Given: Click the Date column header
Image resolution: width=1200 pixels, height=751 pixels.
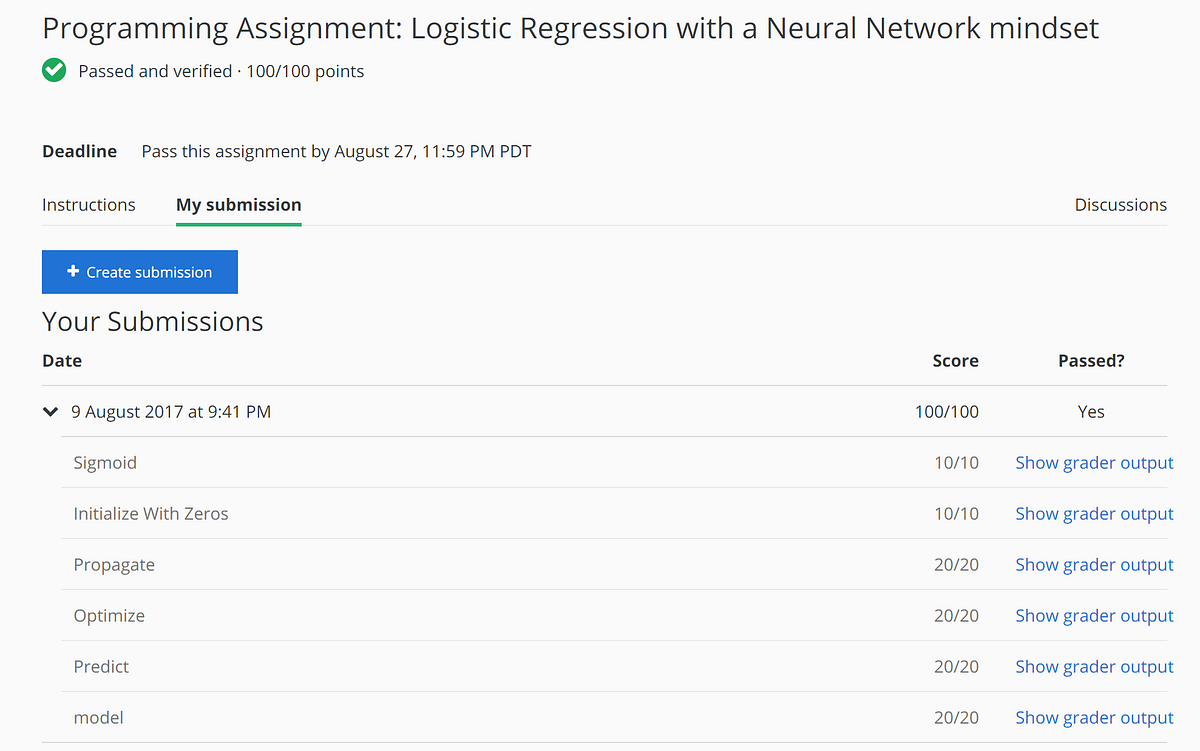Looking at the screenshot, I should 62,361.
